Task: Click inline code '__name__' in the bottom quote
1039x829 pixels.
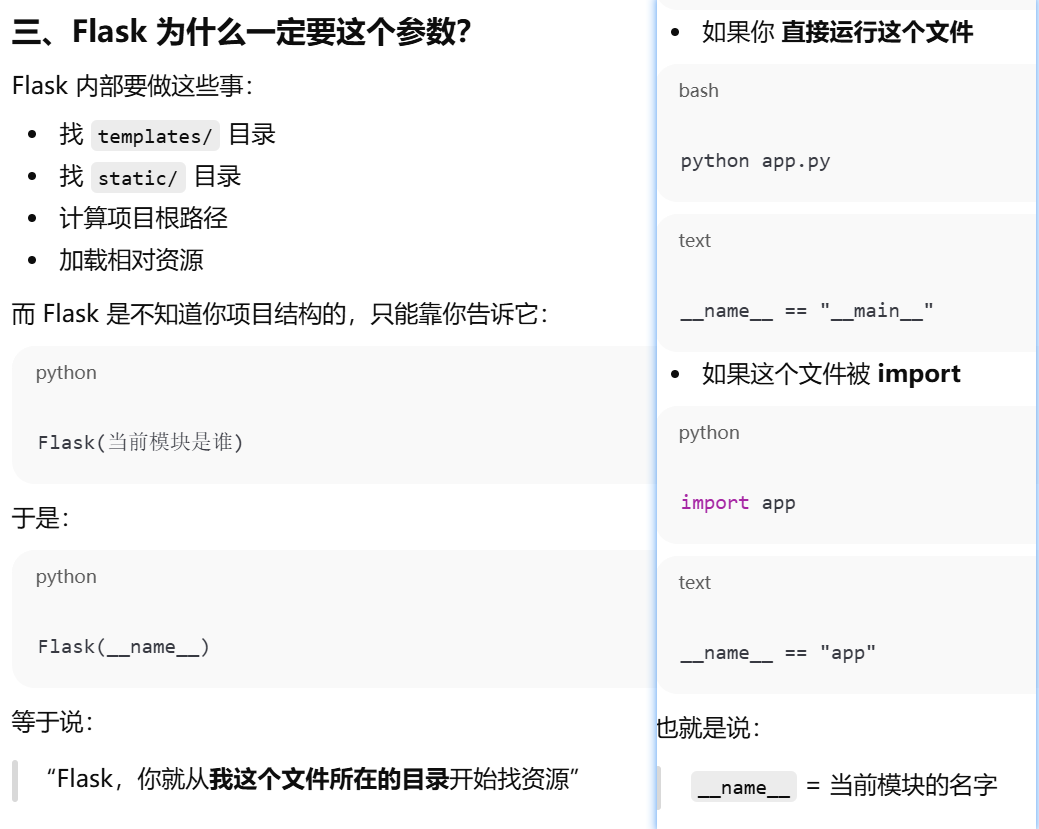Action: 743,787
